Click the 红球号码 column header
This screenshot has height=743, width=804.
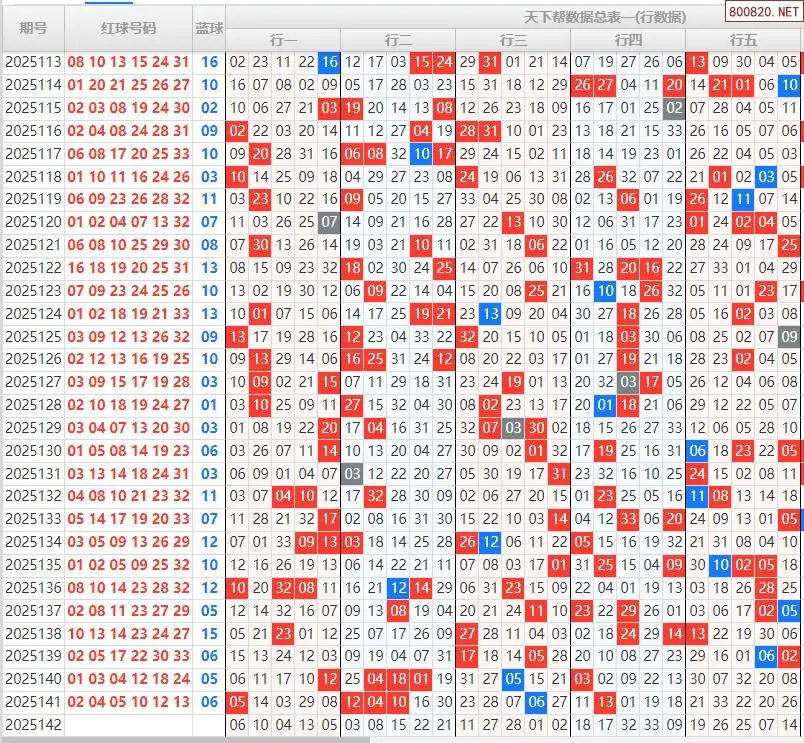pos(128,28)
